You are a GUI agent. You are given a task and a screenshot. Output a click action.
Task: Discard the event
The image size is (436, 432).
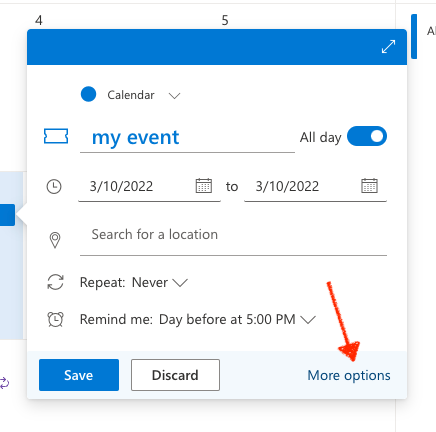tap(175, 375)
